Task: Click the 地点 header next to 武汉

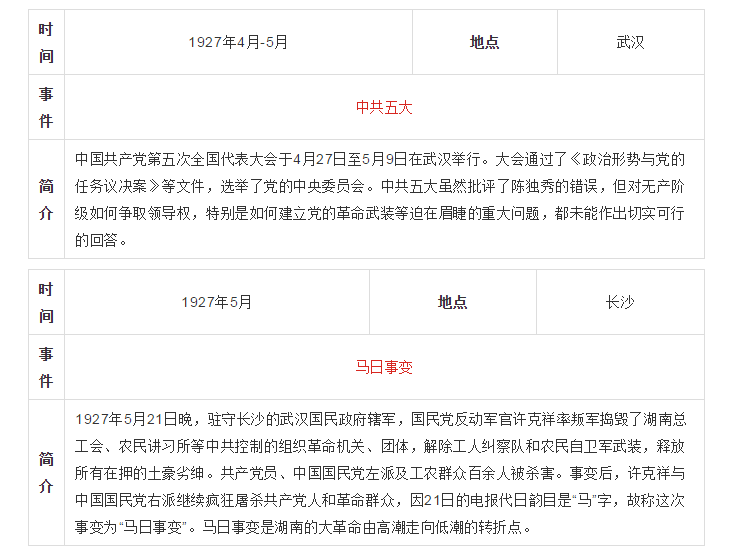Action: click(484, 42)
